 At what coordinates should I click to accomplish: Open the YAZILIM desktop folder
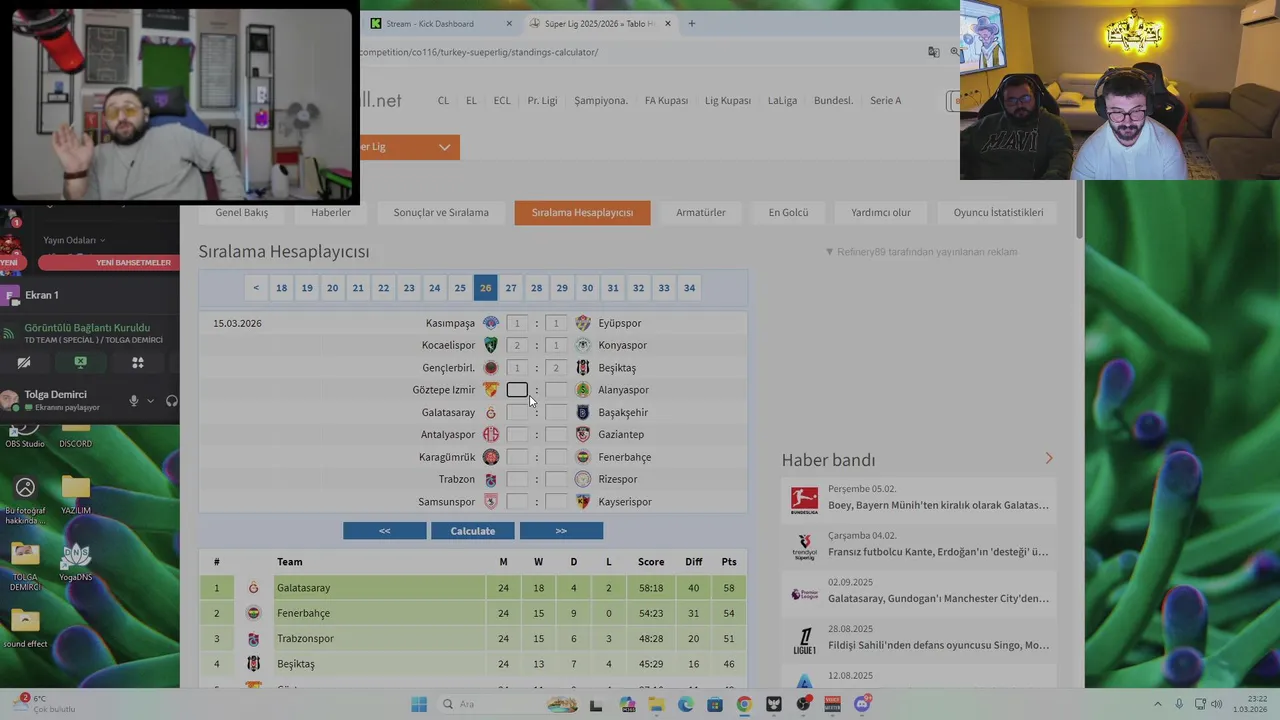coord(76,493)
